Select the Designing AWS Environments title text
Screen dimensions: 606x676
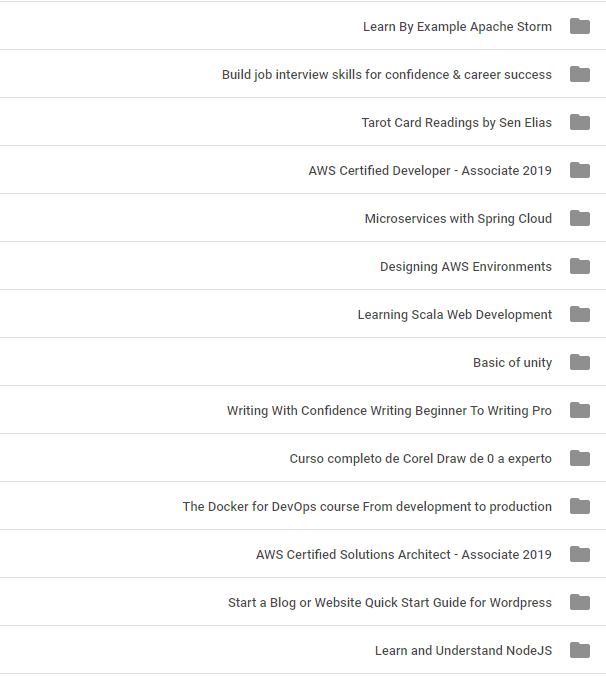pos(465,267)
